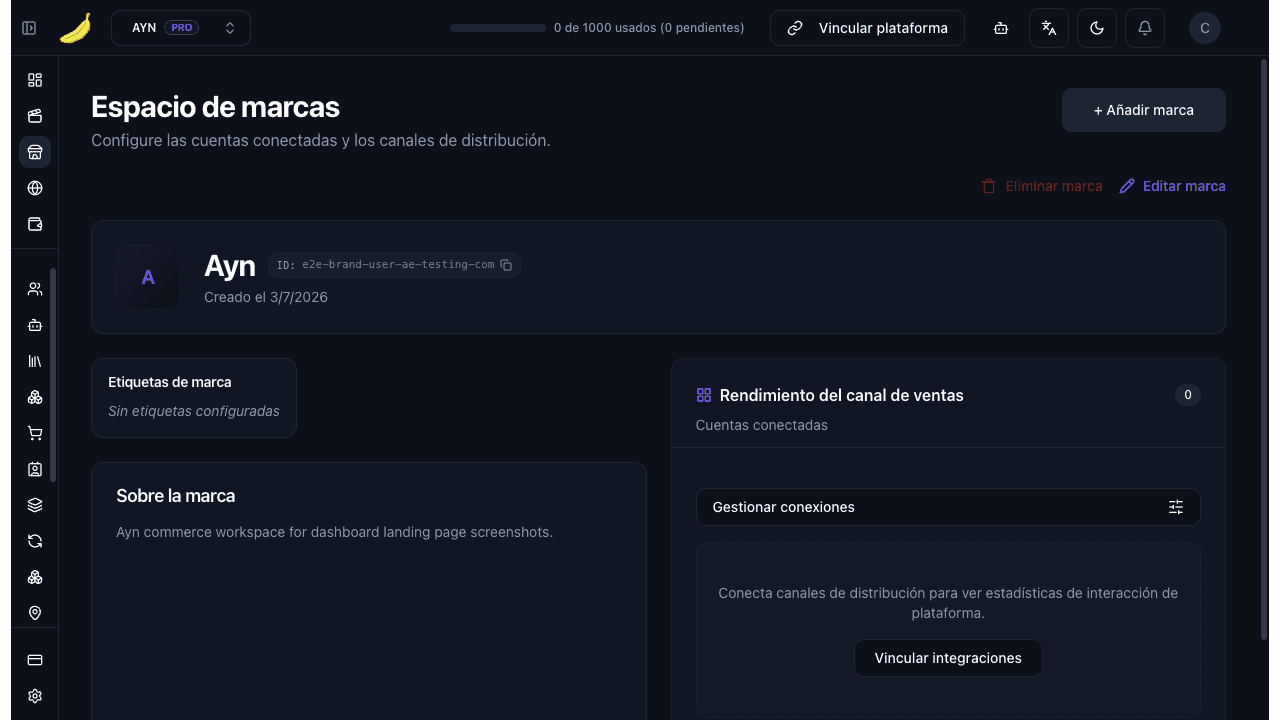Open the users group icon in sidebar
Viewport: 1280px width, 720px height.
pos(35,289)
